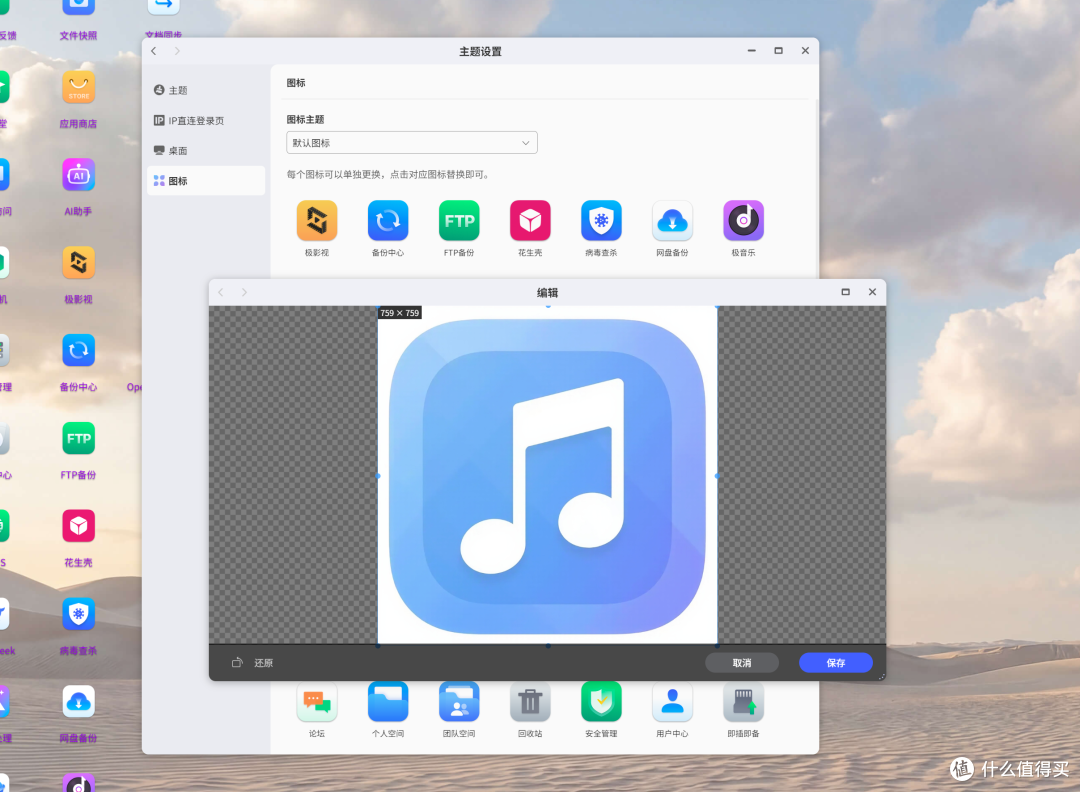This screenshot has width=1080, height=792.
Task: Click the 图标主题 label text
Action: coord(305,119)
